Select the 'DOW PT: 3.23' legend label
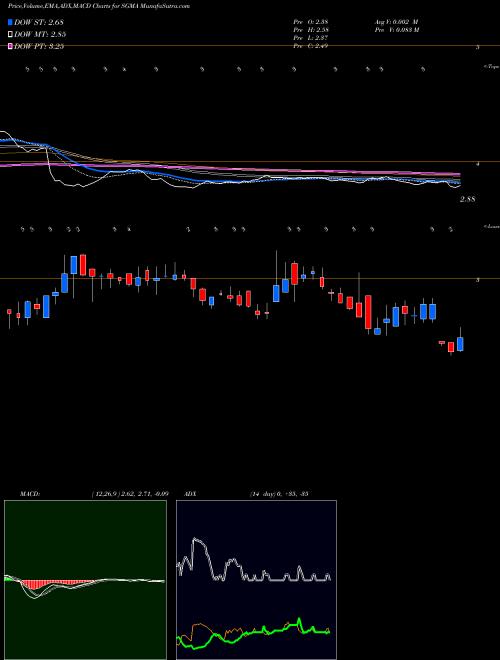 pos(39,46)
